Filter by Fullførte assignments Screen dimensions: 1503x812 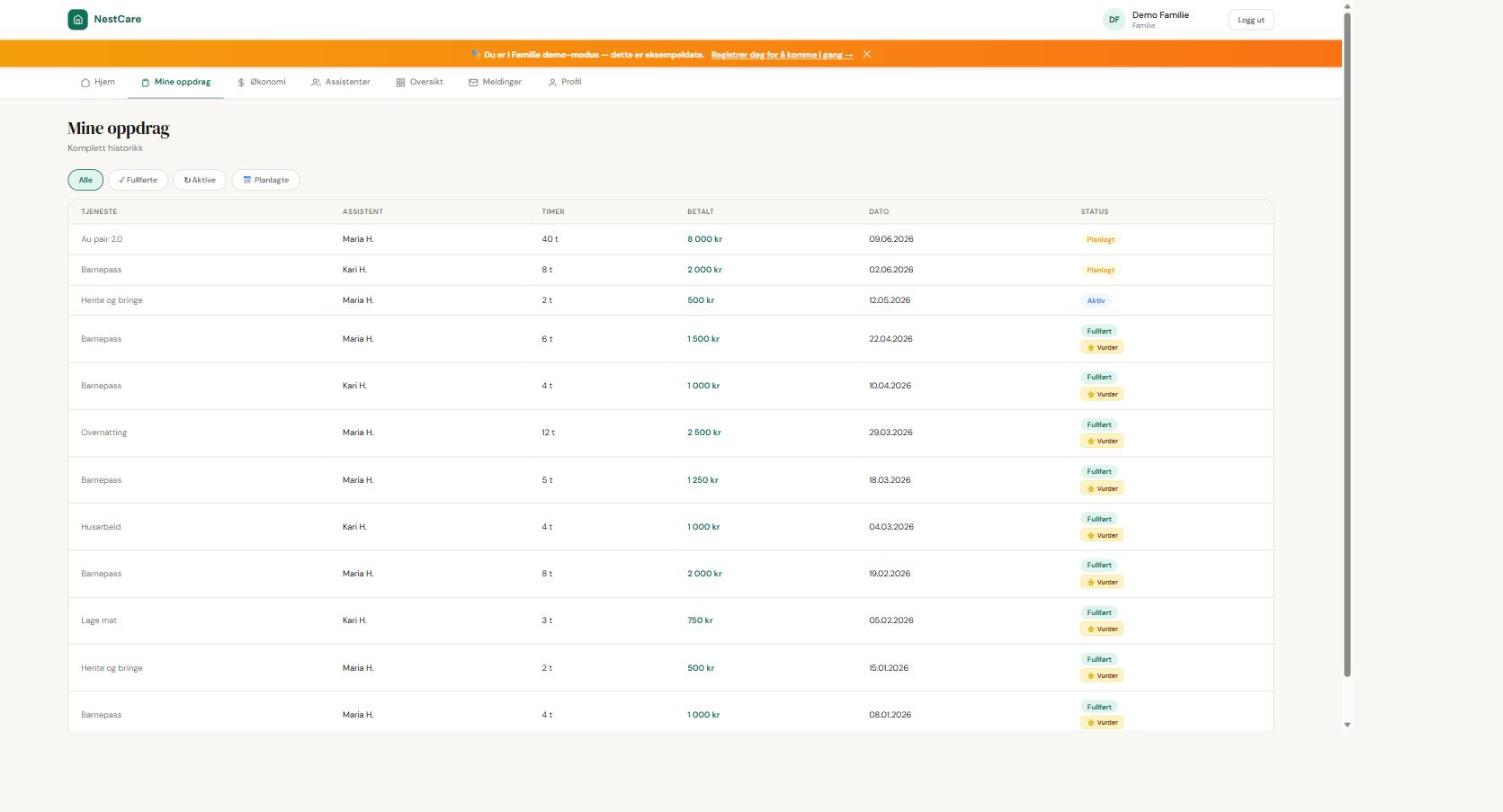click(x=138, y=180)
